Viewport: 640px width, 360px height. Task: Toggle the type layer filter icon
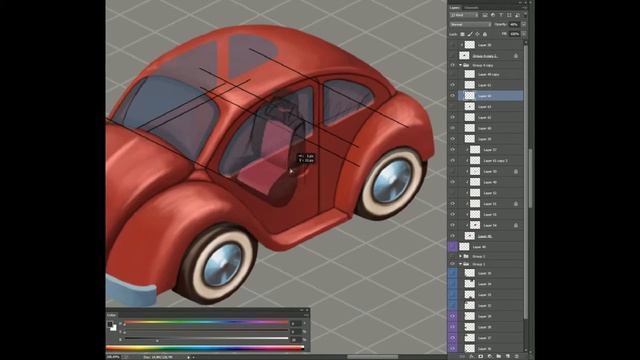pos(501,15)
